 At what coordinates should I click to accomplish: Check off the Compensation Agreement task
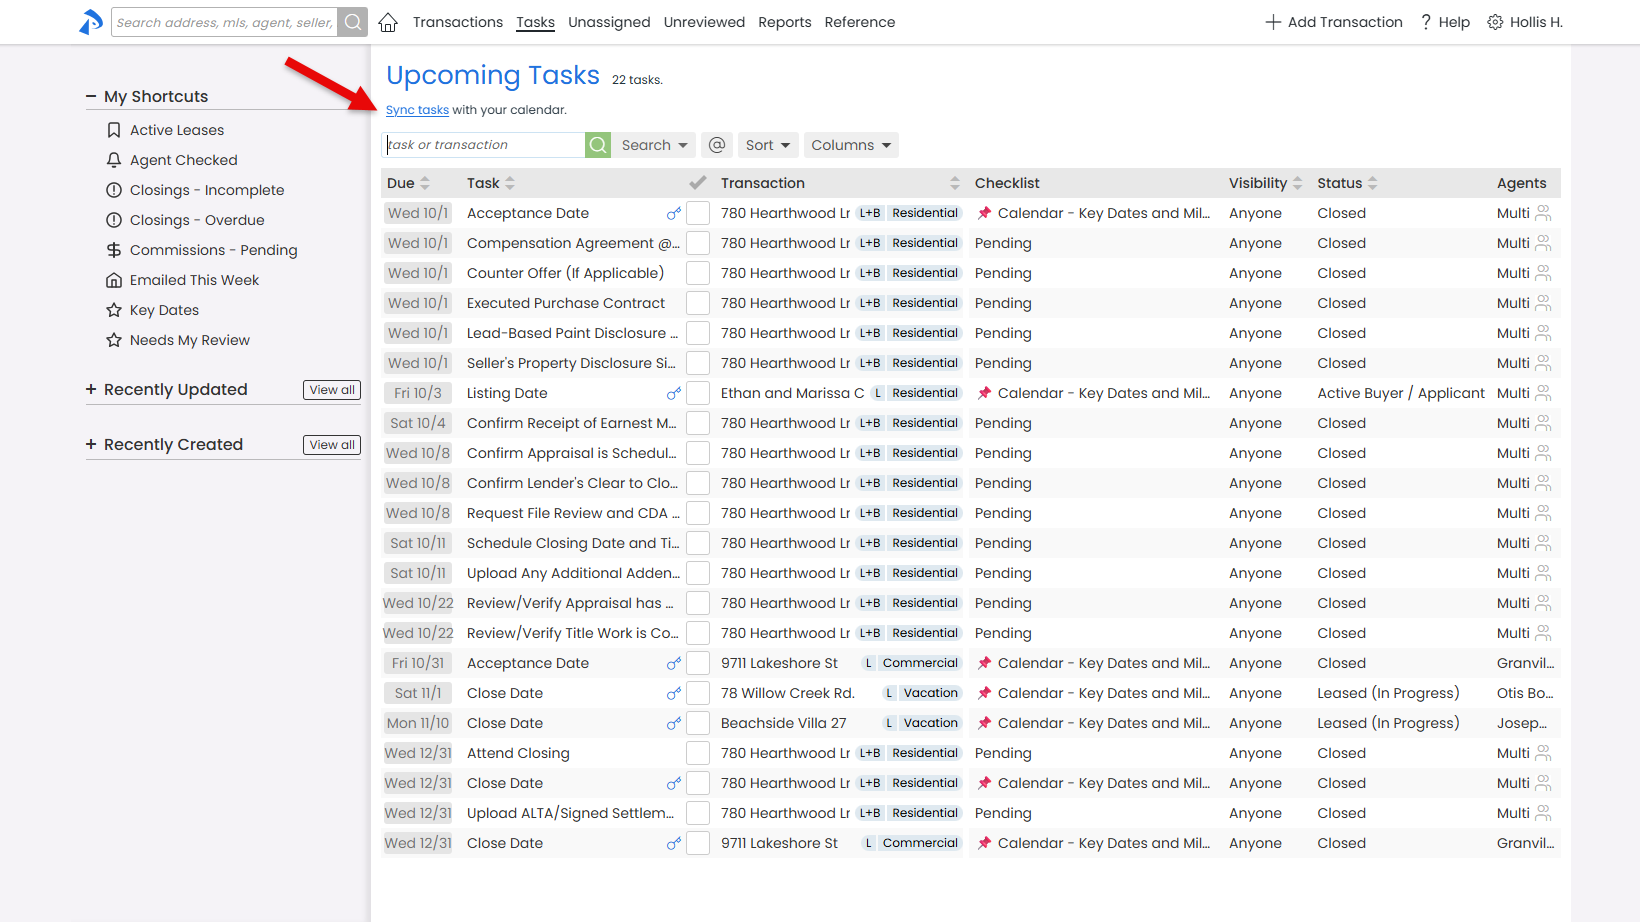pyautogui.click(x=698, y=243)
